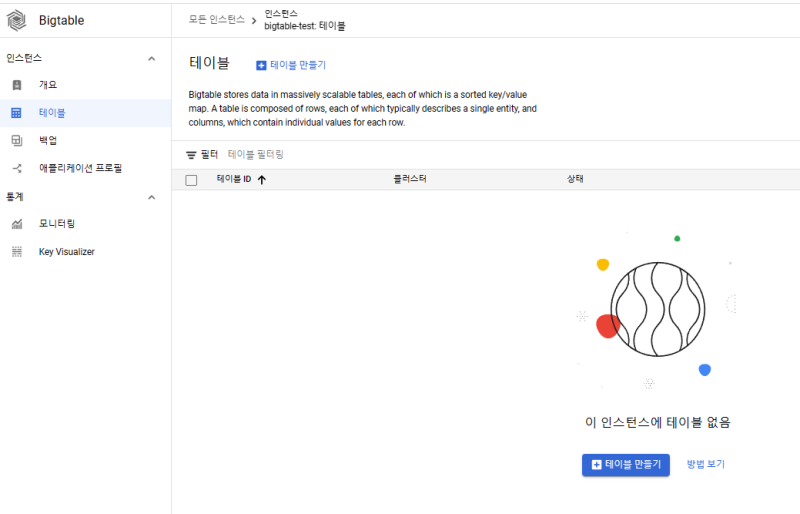Image resolution: width=800 pixels, height=514 pixels.
Task: Click the sort arrow next to 테이블 ID
Action: coord(262,180)
